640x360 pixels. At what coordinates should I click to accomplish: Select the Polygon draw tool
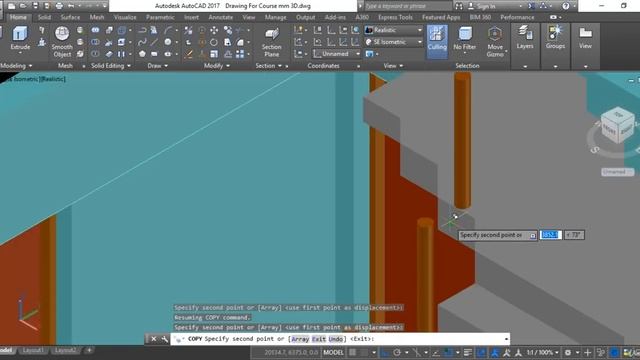(x=142, y=54)
